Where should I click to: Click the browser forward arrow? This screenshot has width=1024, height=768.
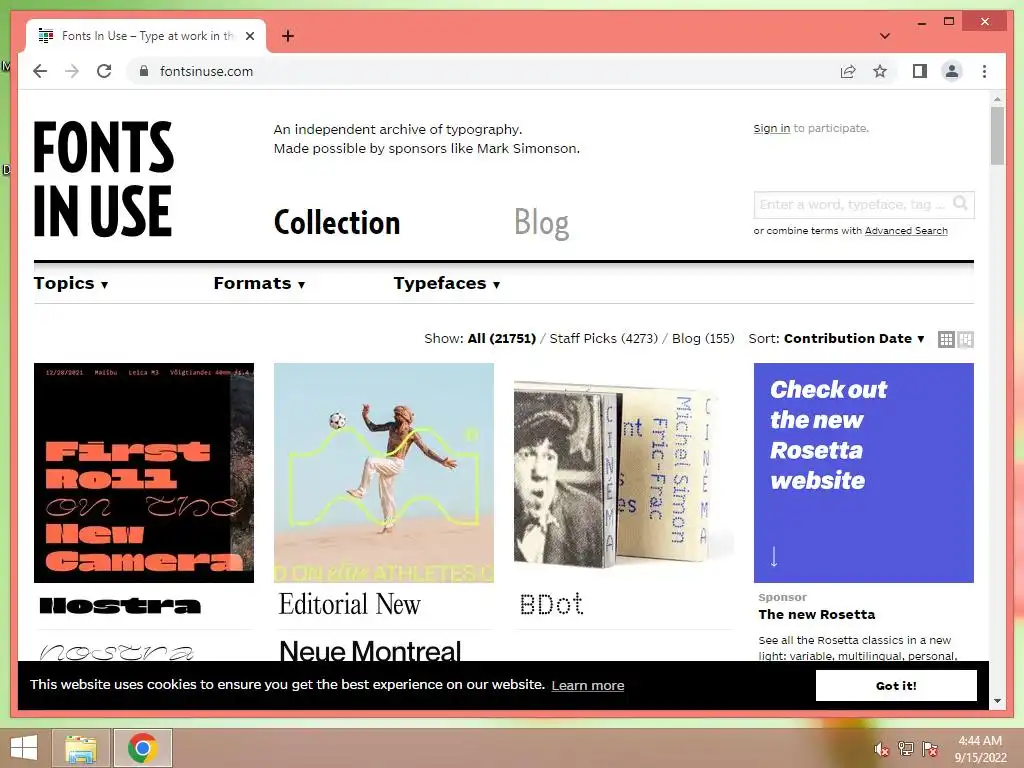pos(72,71)
